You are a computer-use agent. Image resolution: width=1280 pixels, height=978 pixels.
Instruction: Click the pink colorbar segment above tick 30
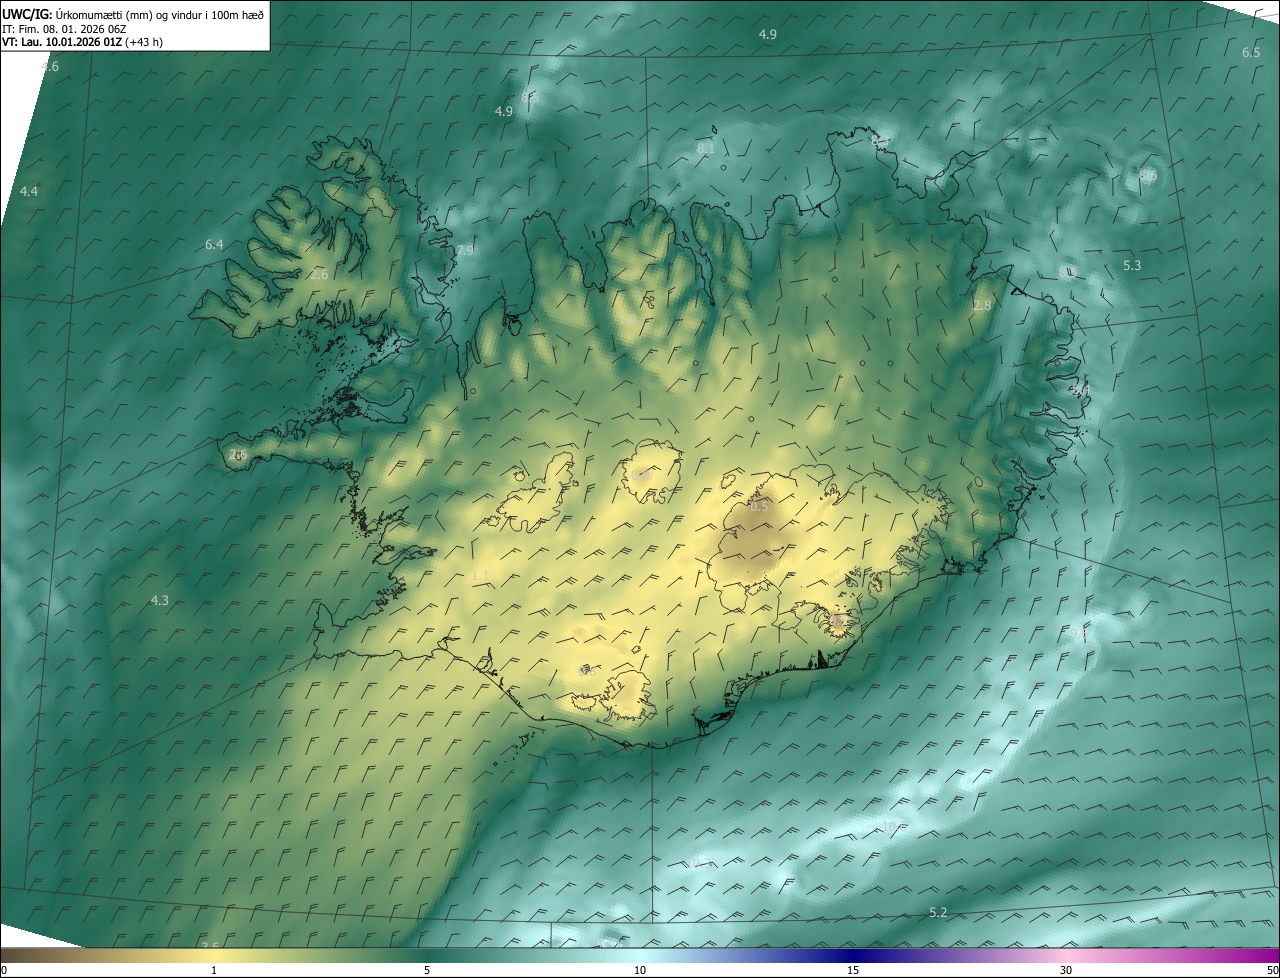pyautogui.click(x=1066, y=955)
